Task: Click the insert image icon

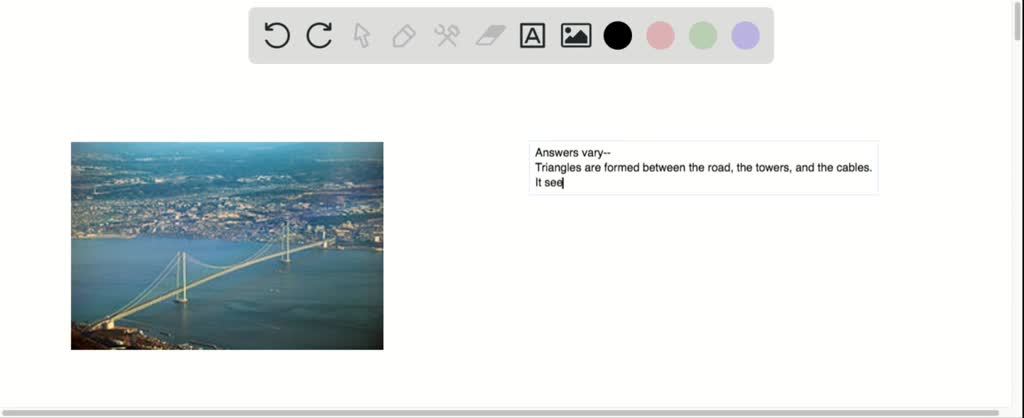Action: 576,36
